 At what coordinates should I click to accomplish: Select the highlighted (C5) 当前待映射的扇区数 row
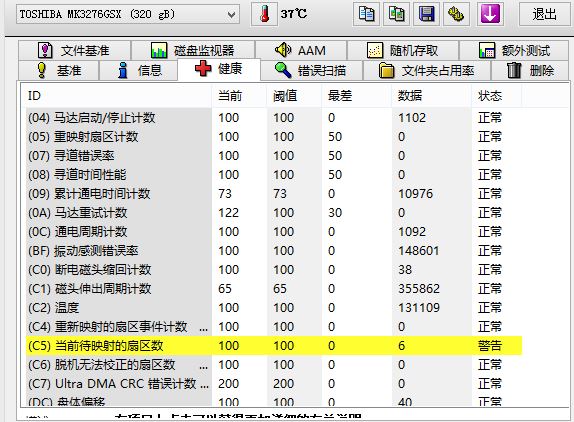pyautogui.click(x=274, y=346)
